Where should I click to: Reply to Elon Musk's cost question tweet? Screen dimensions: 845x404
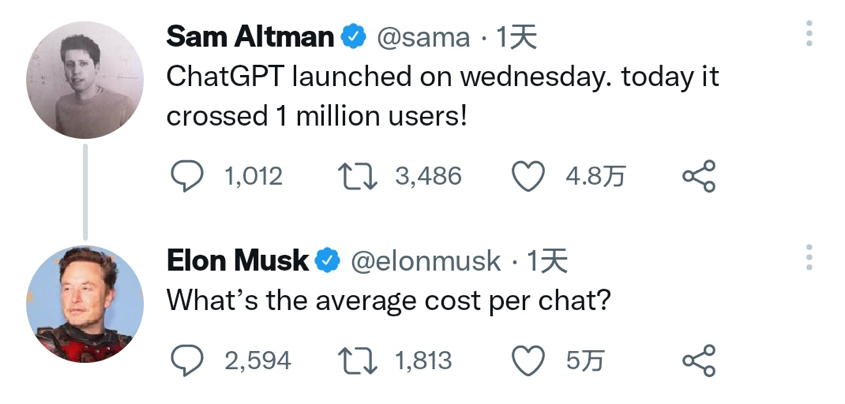(x=187, y=360)
